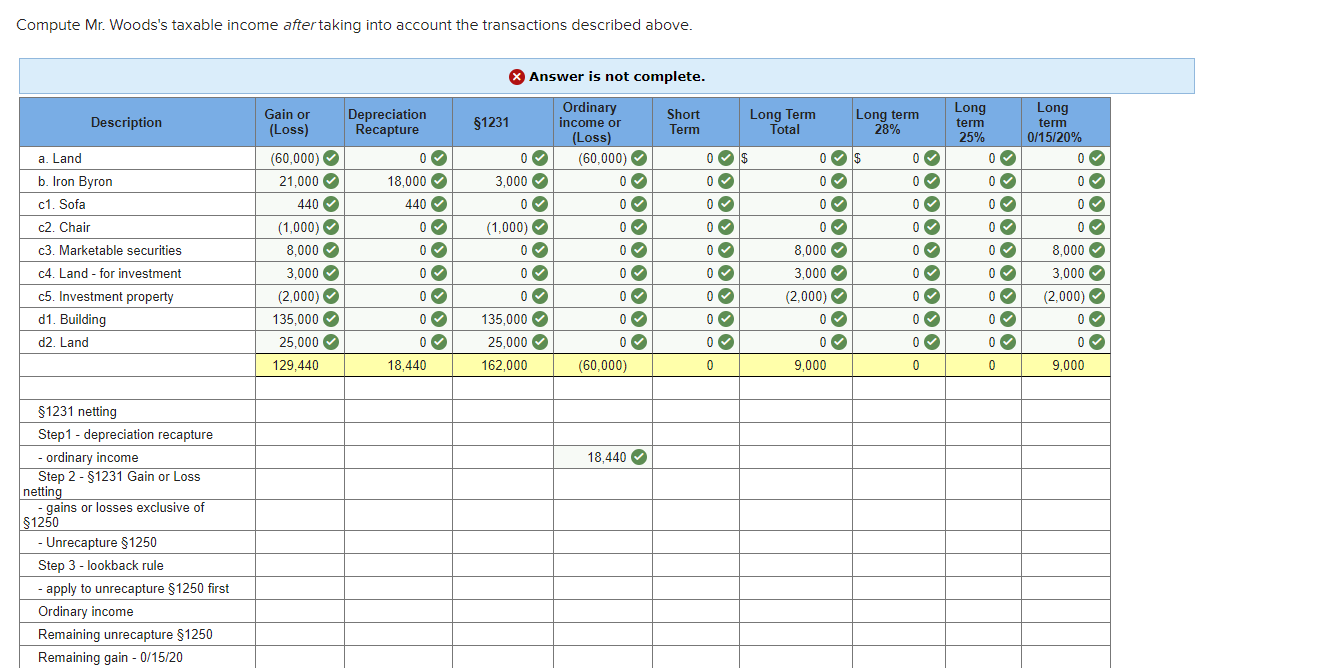This screenshot has height=668, width=1330.
Task: Select the a. Land row label
Action: click(x=60, y=158)
